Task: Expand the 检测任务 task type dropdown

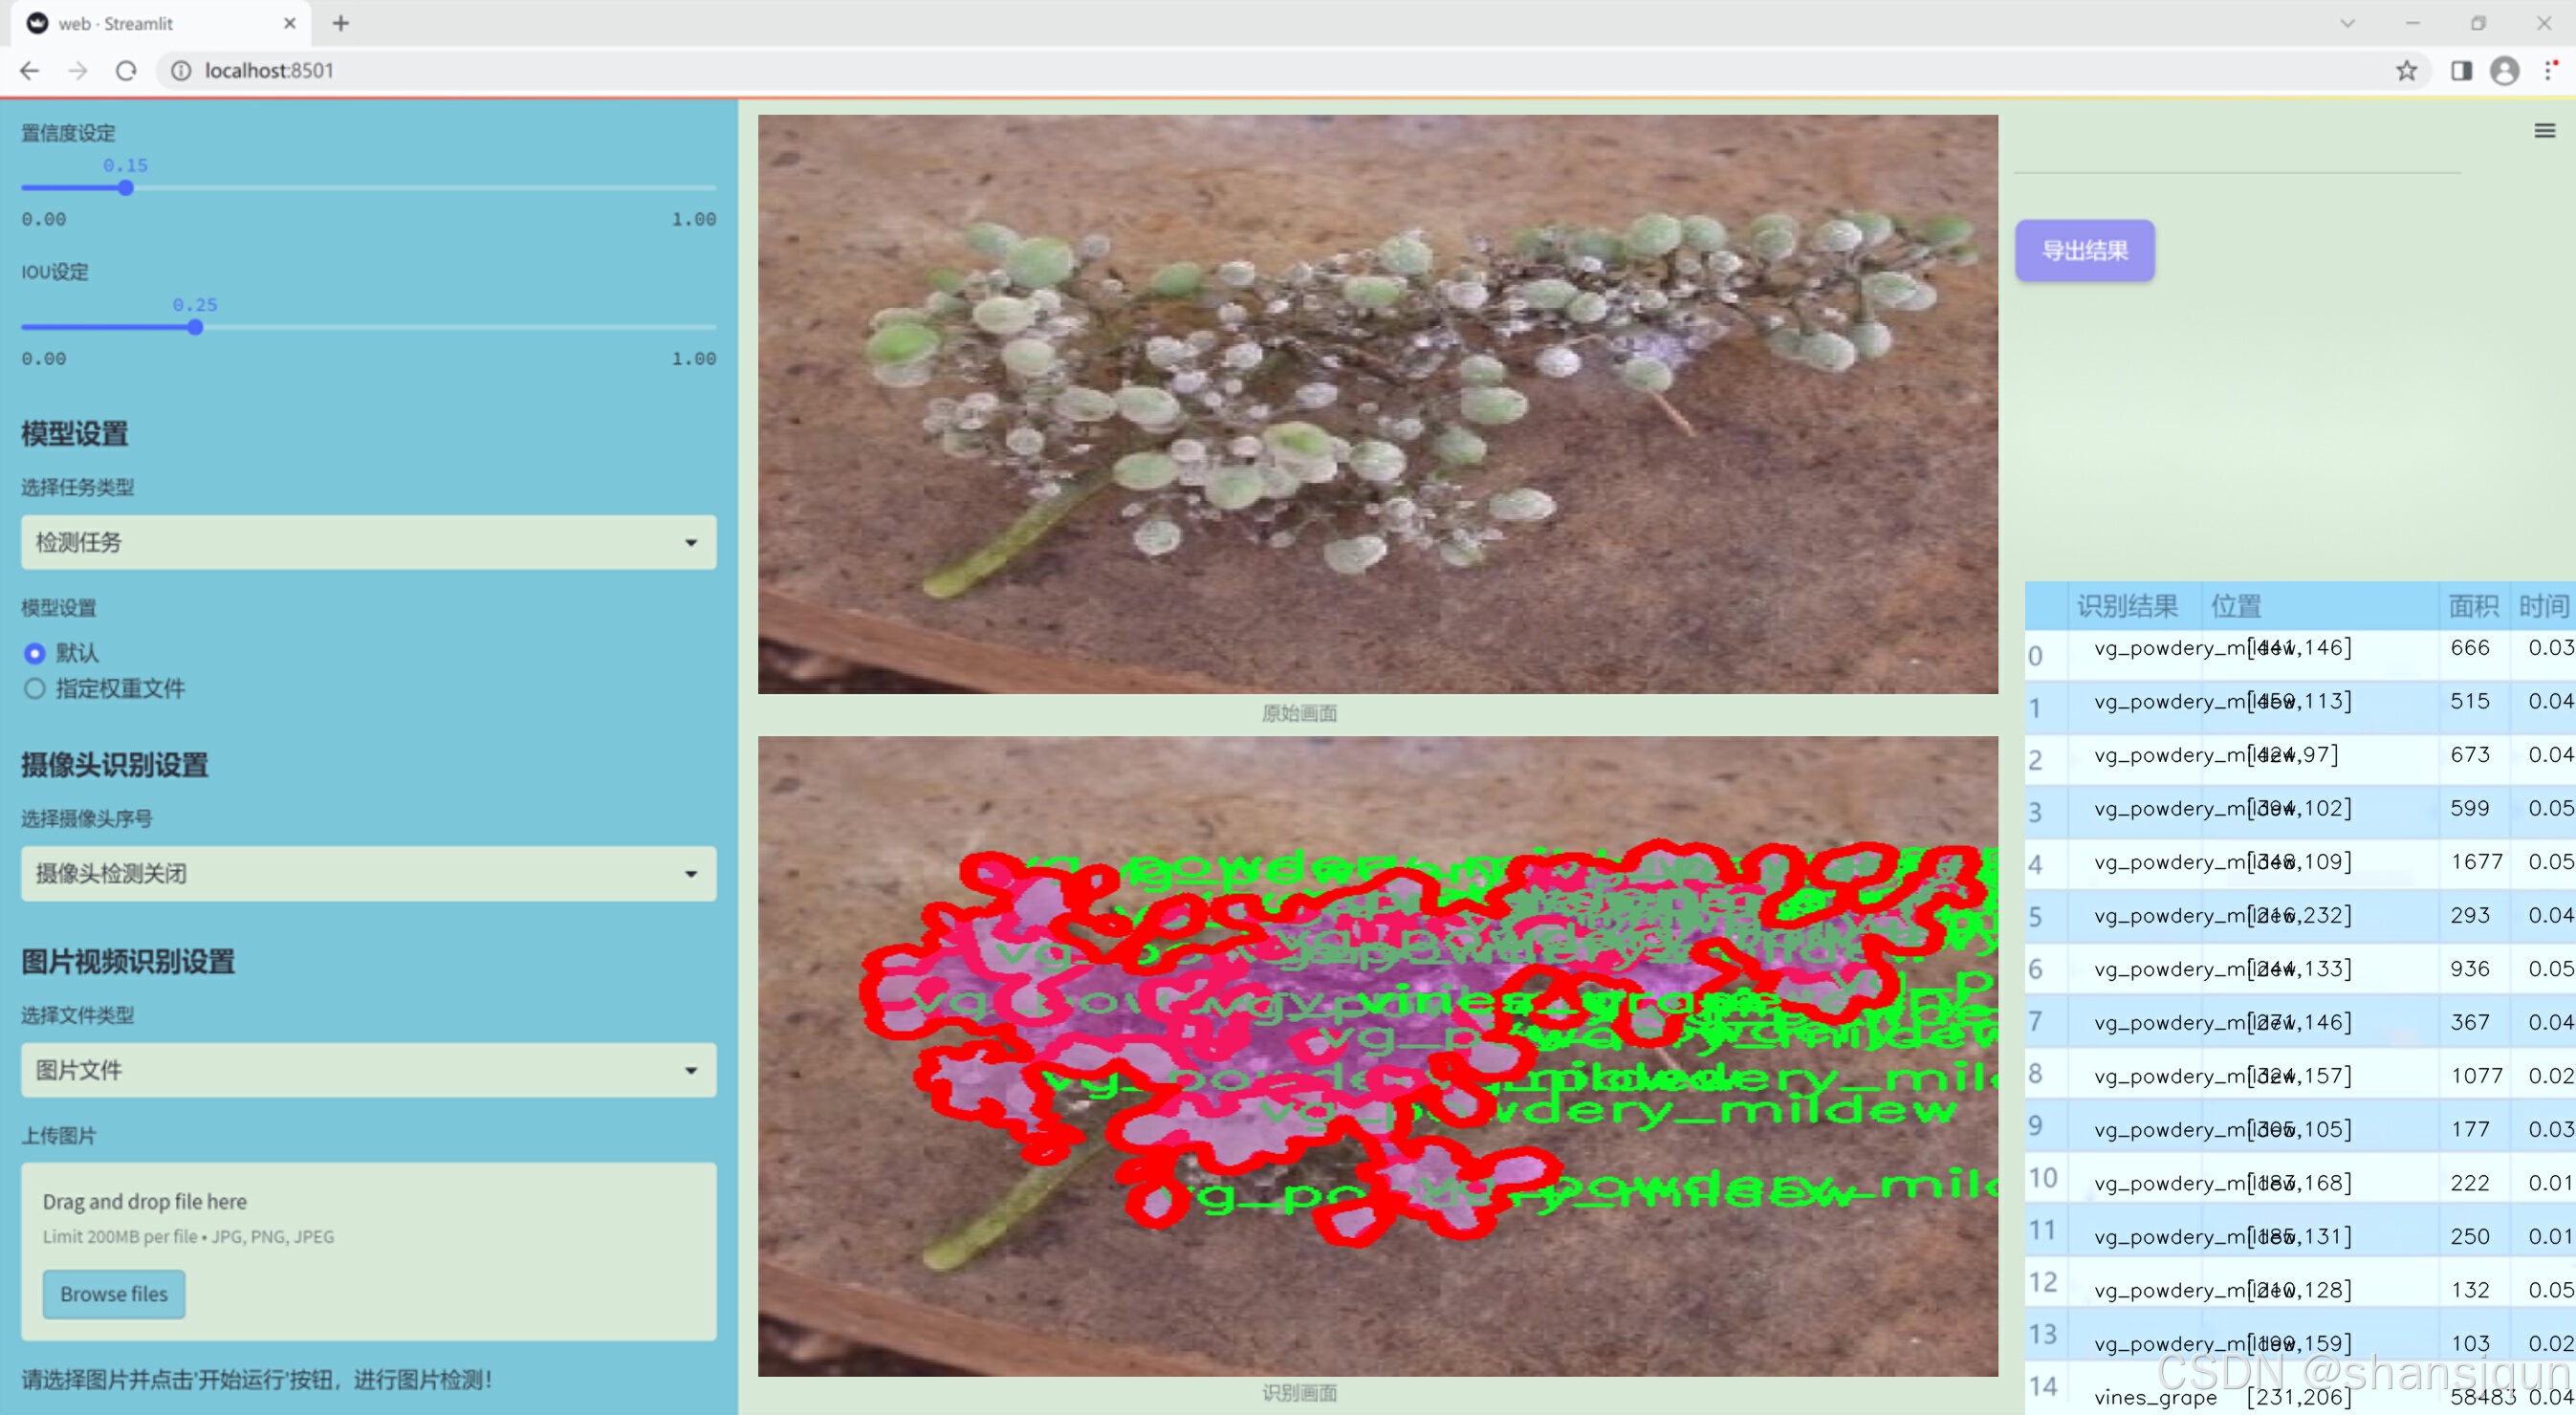Action: (368, 542)
